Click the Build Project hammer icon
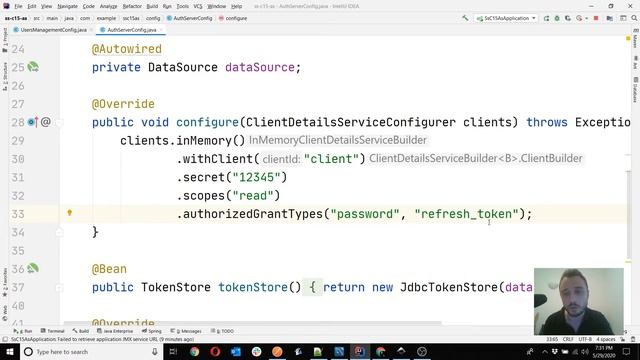 point(465,18)
